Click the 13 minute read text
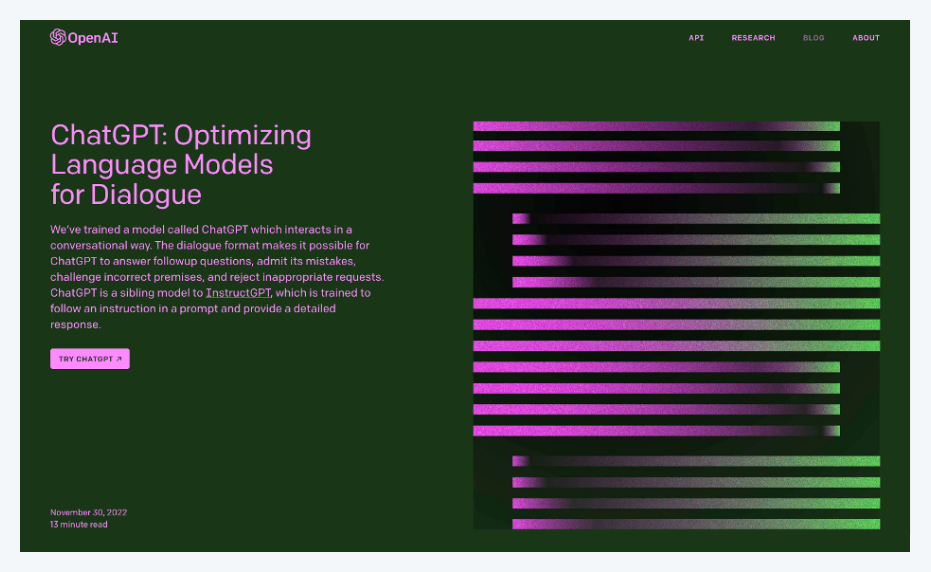The height and width of the screenshot is (572, 931). point(78,524)
